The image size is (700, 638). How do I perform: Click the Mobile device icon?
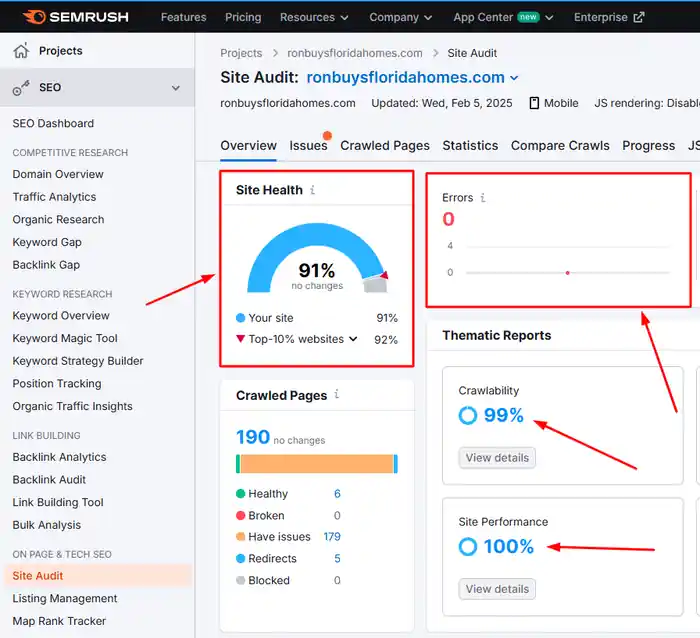coord(534,103)
